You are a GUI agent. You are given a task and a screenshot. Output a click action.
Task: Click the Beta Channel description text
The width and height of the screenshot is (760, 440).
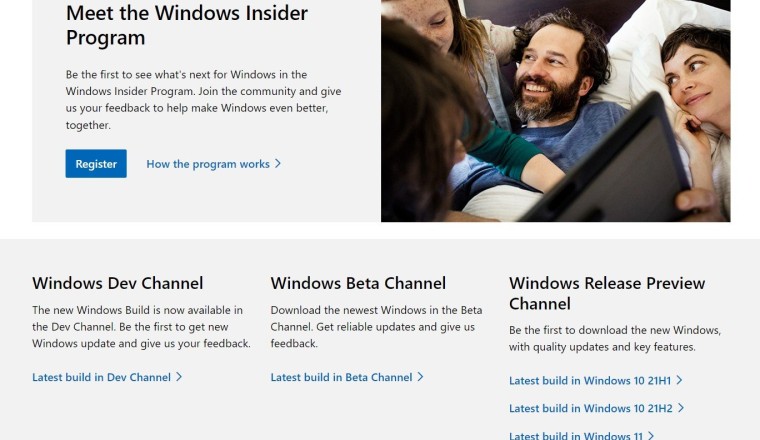[x=377, y=327]
